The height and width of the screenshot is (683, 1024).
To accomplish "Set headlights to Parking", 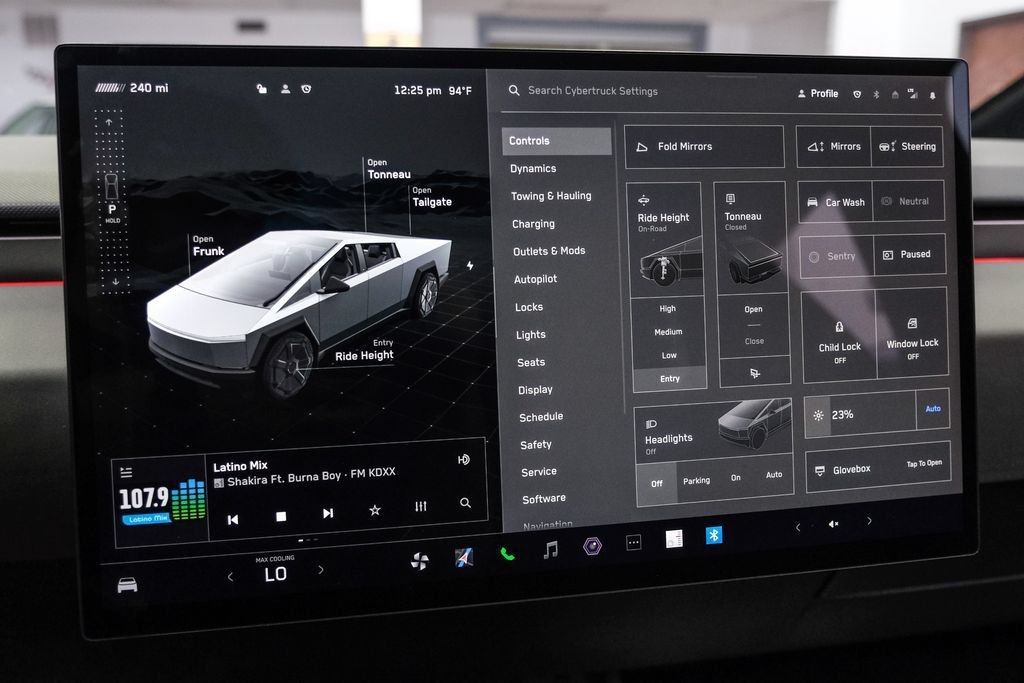I will pos(696,481).
